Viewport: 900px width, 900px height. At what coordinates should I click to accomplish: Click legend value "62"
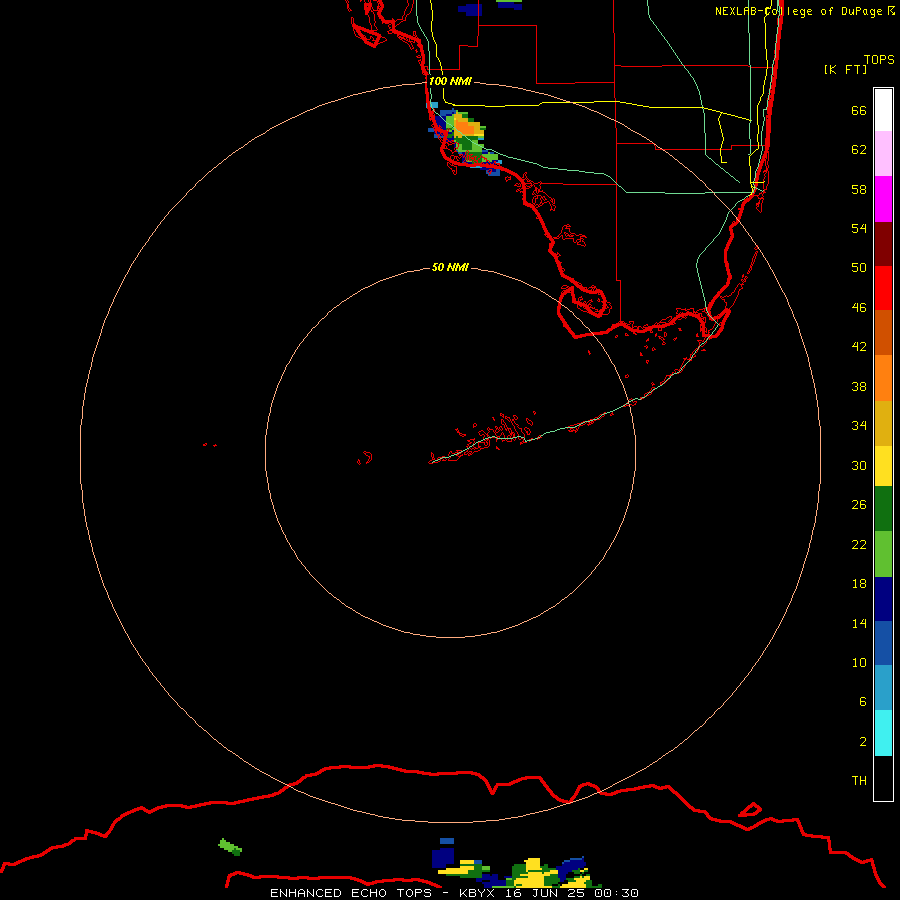coord(859,150)
